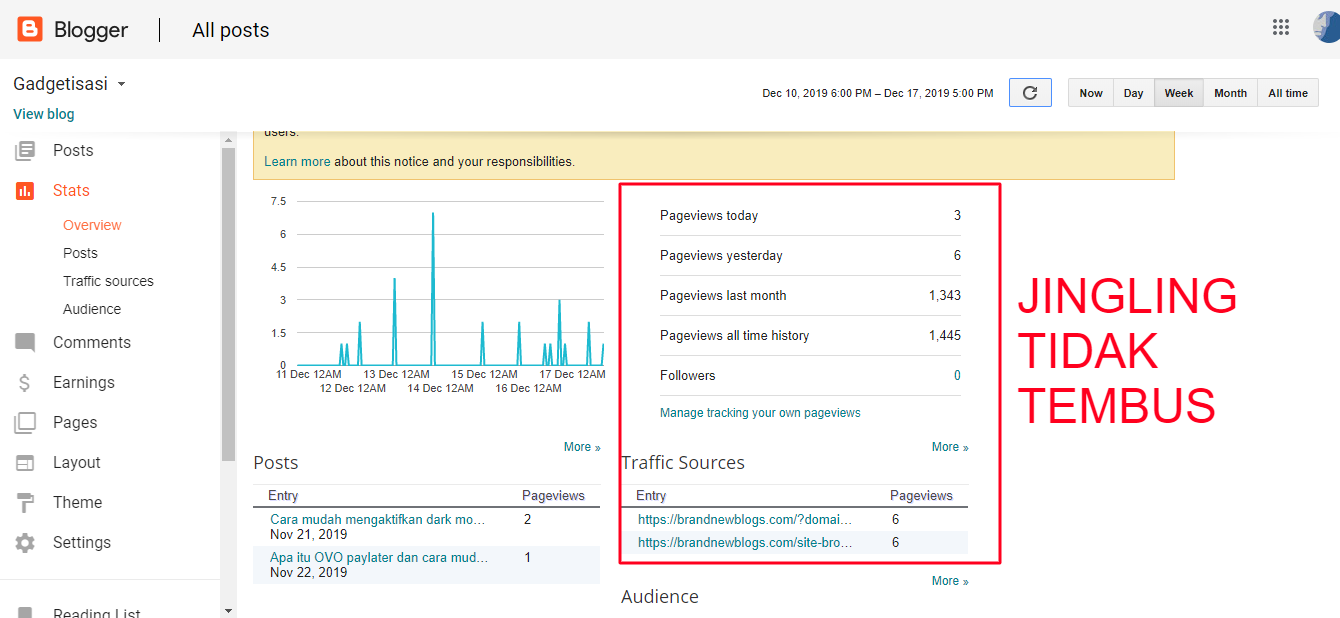
Task: Select the Audience stats sub-item
Action: pos(92,310)
